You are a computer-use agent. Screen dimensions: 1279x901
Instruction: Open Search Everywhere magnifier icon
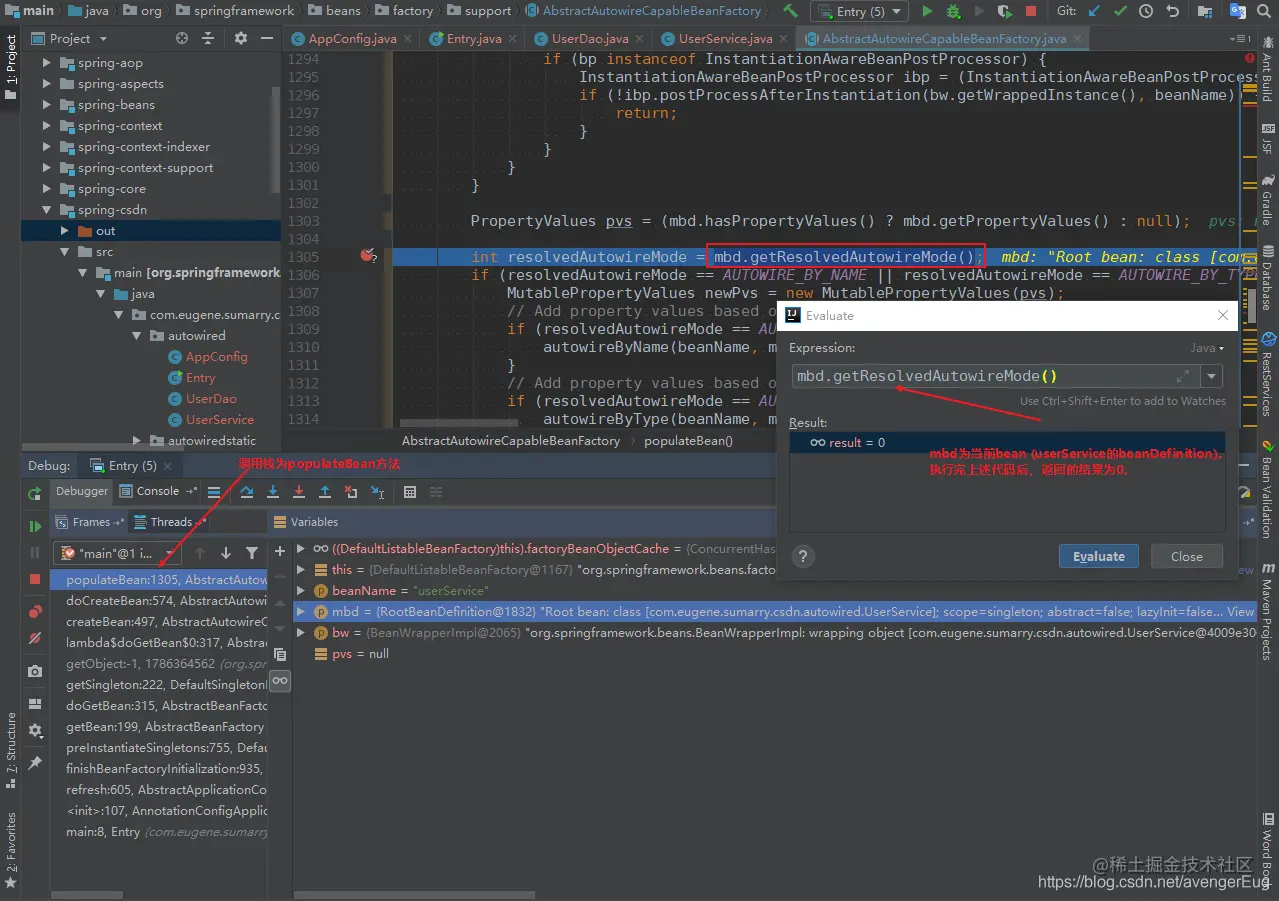pyautogui.click(x=1265, y=11)
